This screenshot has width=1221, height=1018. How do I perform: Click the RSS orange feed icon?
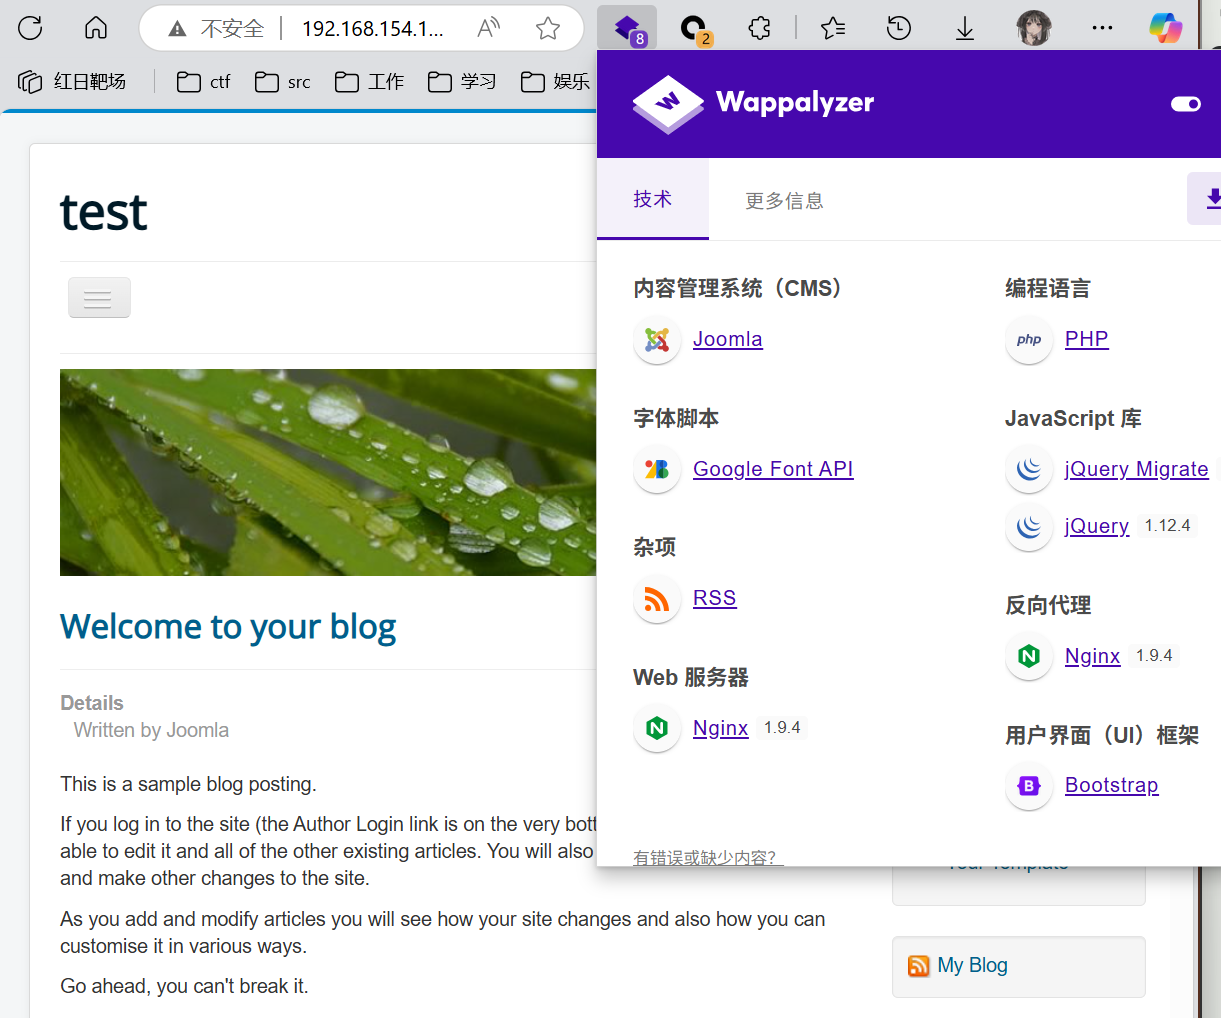point(657,599)
